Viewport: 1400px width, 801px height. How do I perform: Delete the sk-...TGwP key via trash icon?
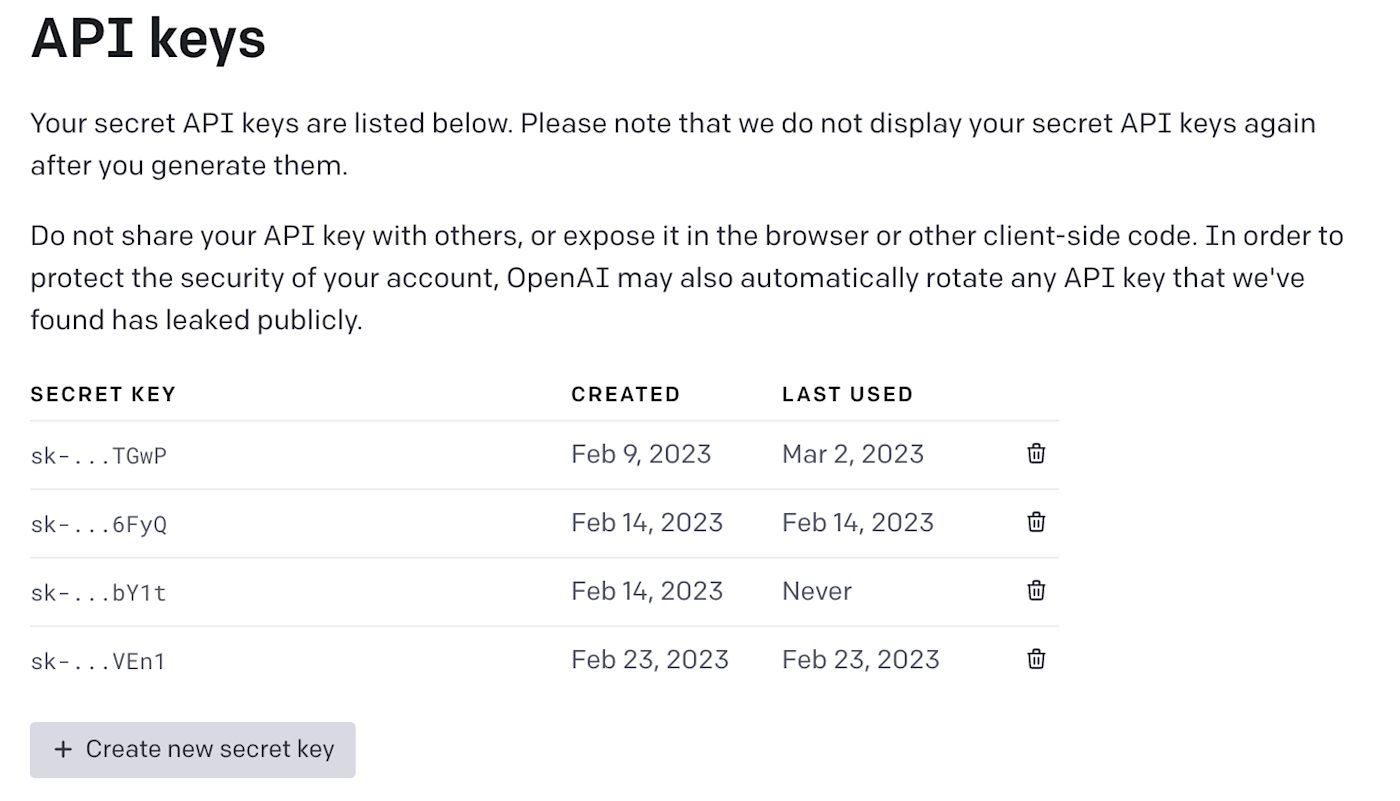tap(1036, 454)
